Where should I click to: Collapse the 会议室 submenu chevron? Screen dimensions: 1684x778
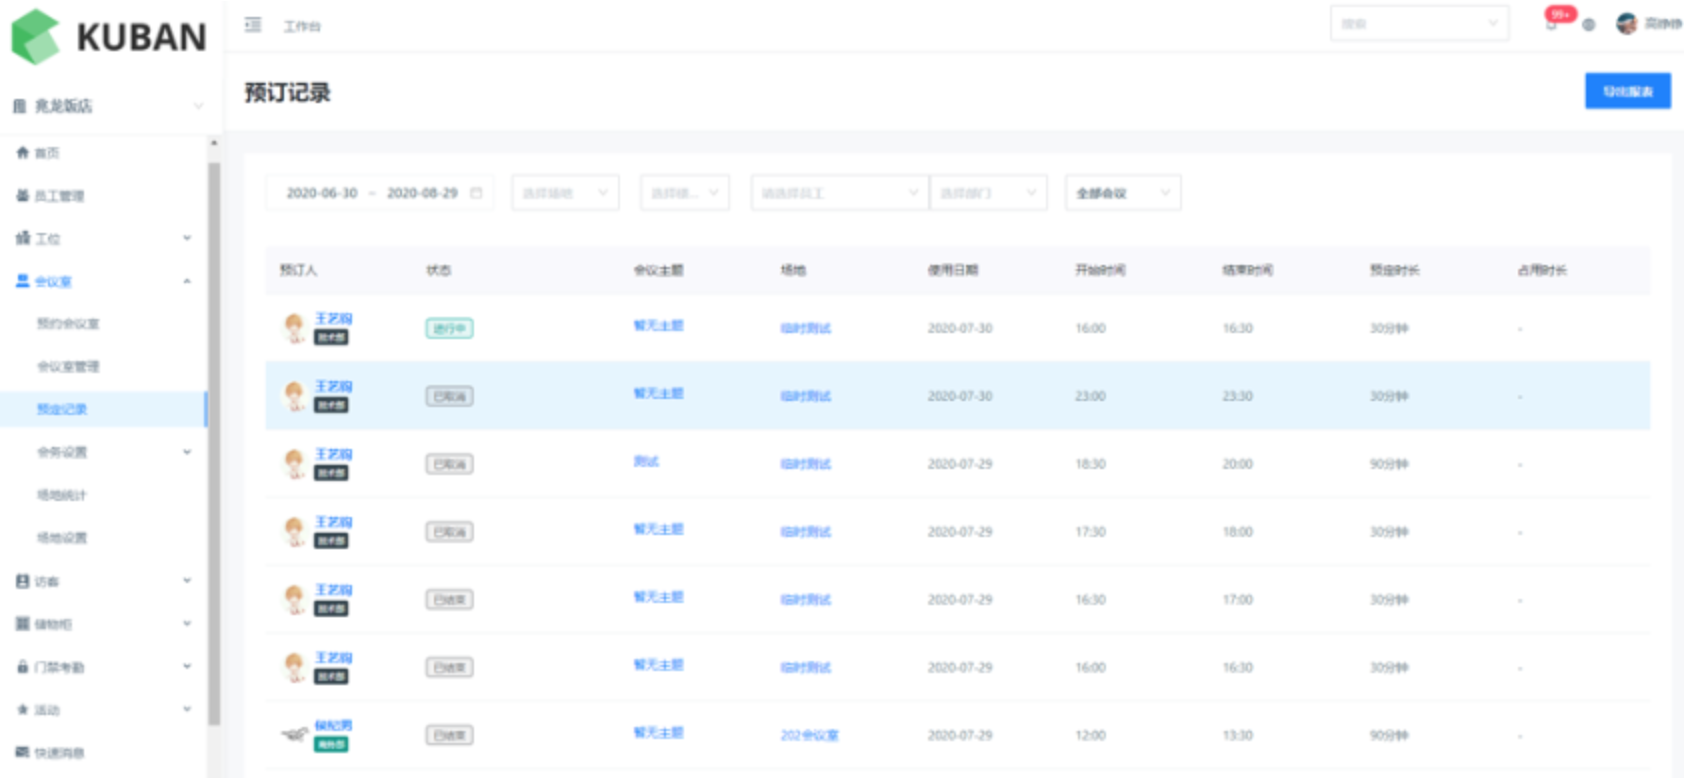(x=187, y=281)
